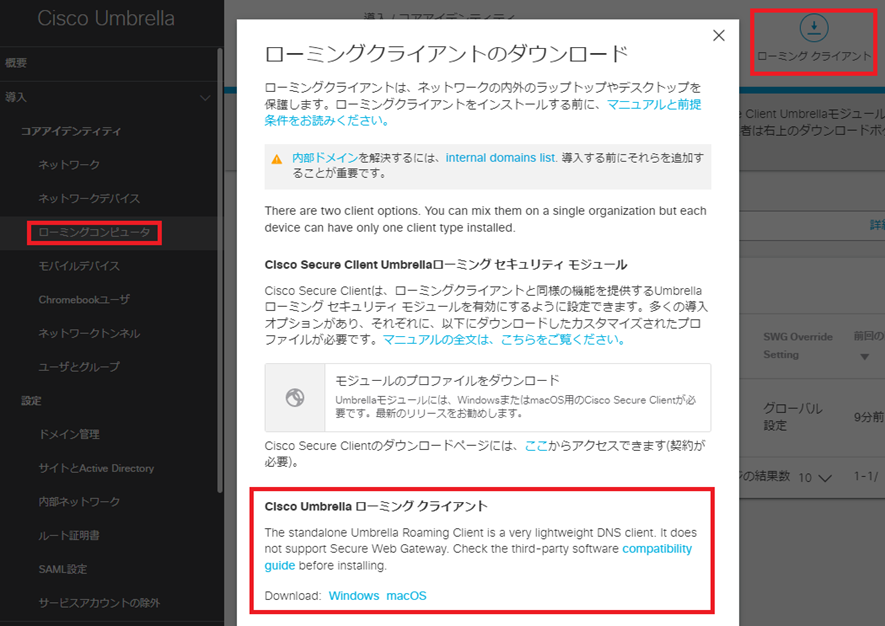This screenshot has width=885, height=626.
Task: Click the ローミングクライアントのダウンロード dialog title
Action: (x=446, y=54)
